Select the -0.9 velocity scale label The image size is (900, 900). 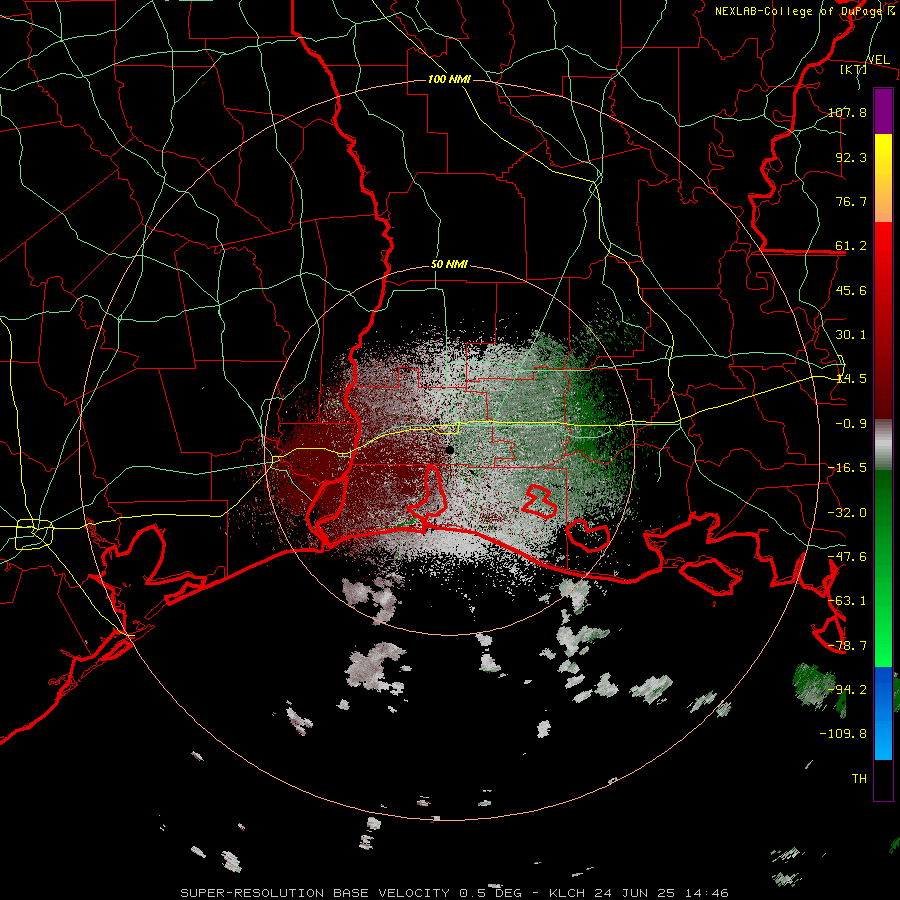[851, 424]
